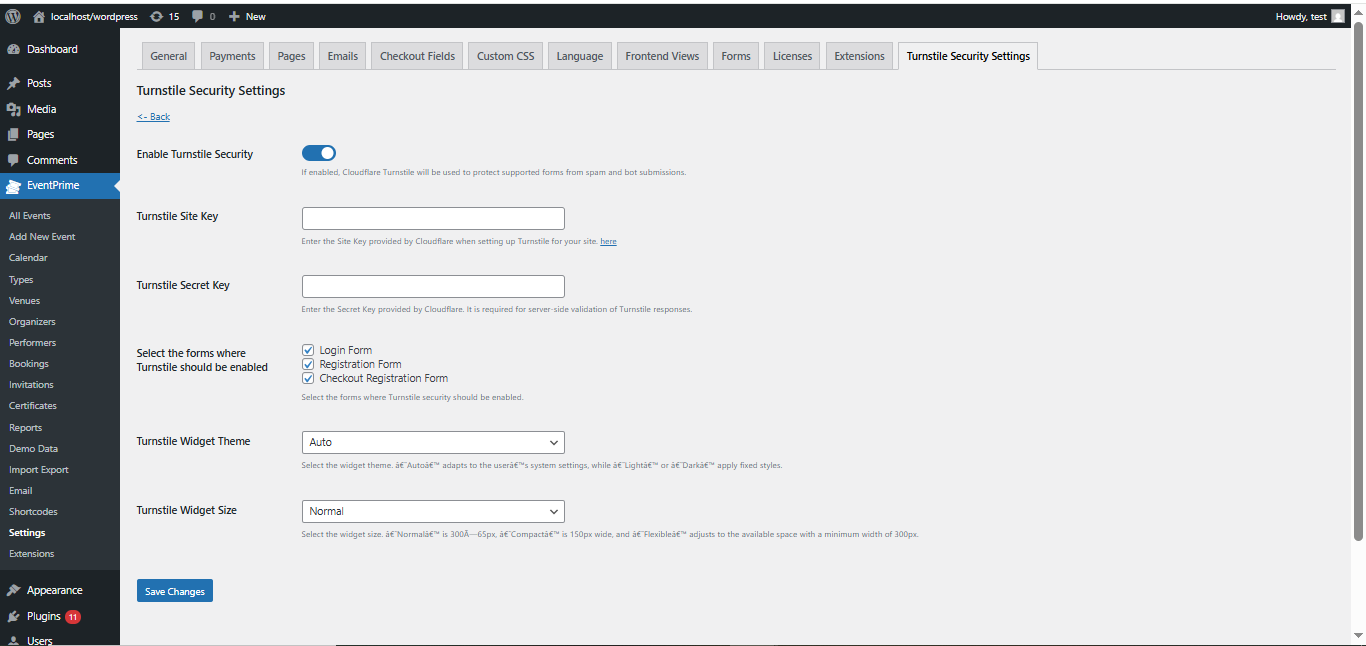Click the red 11 badge on Plugins
The height and width of the screenshot is (646, 1366).
click(73, 617)
